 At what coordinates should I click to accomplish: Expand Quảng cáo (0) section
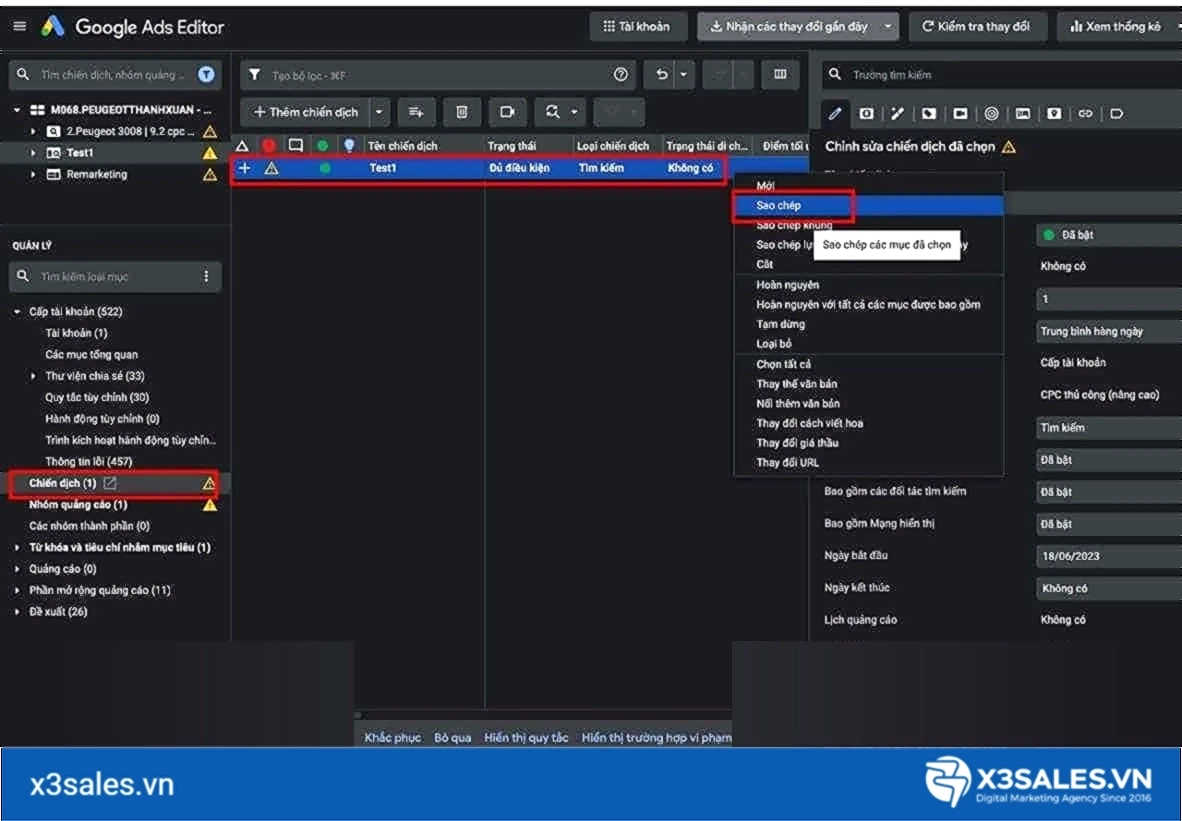tap(17, 568)
